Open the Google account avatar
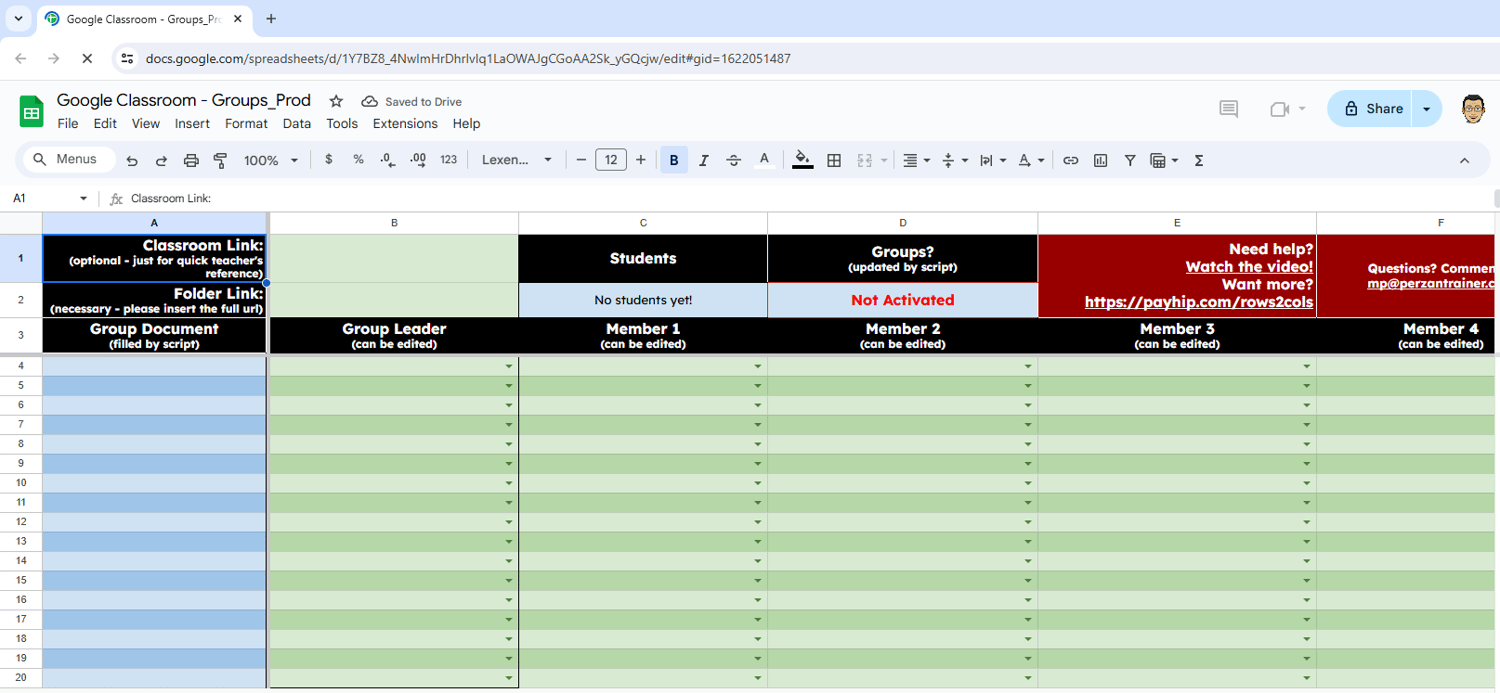The image size is (1500, 693). 1473,109
